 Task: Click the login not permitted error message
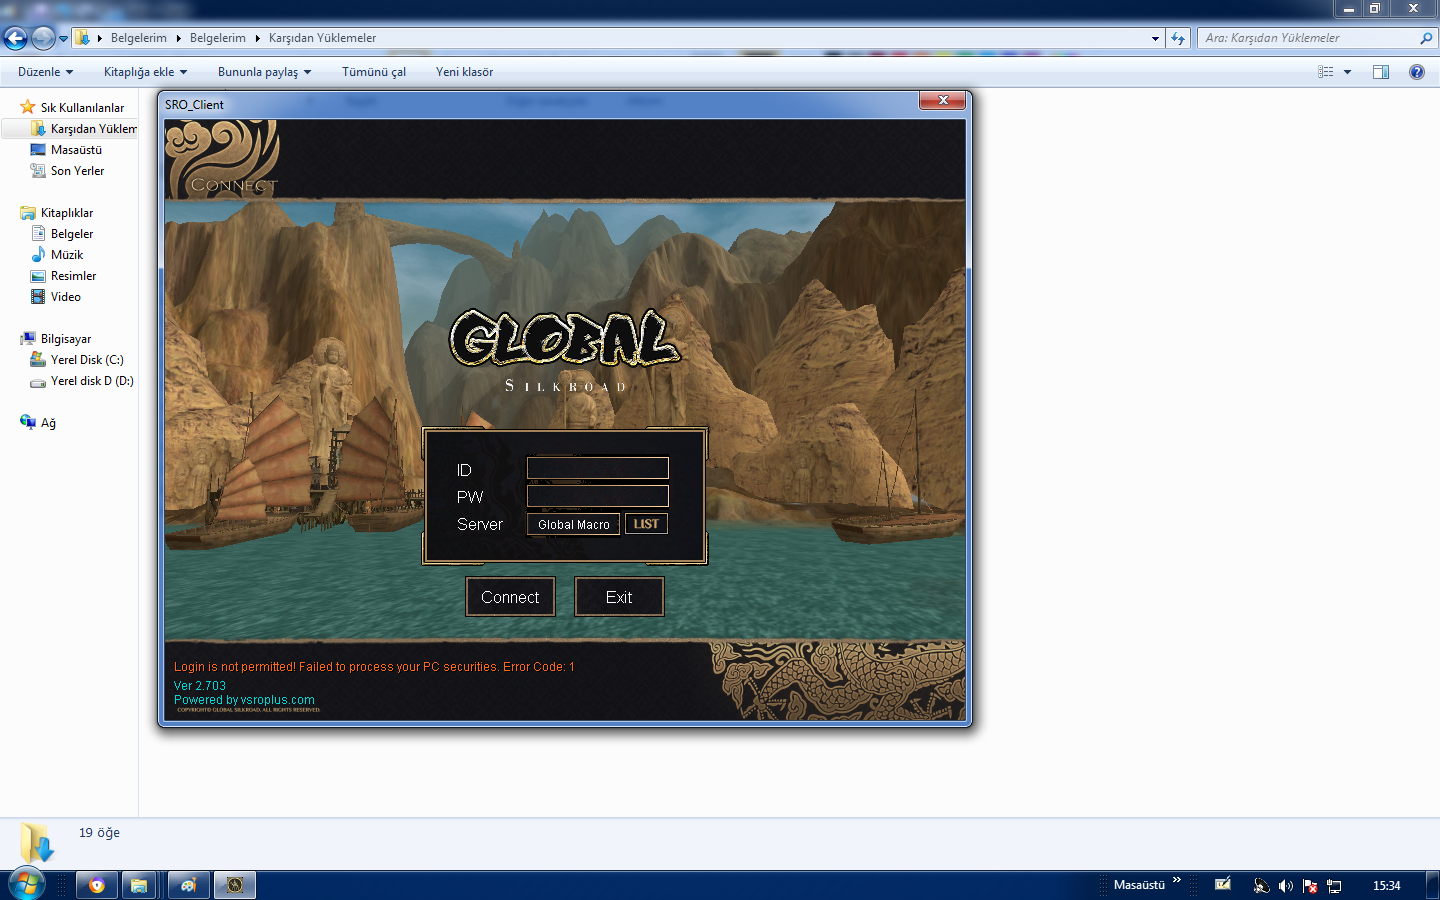pos(374,667)
